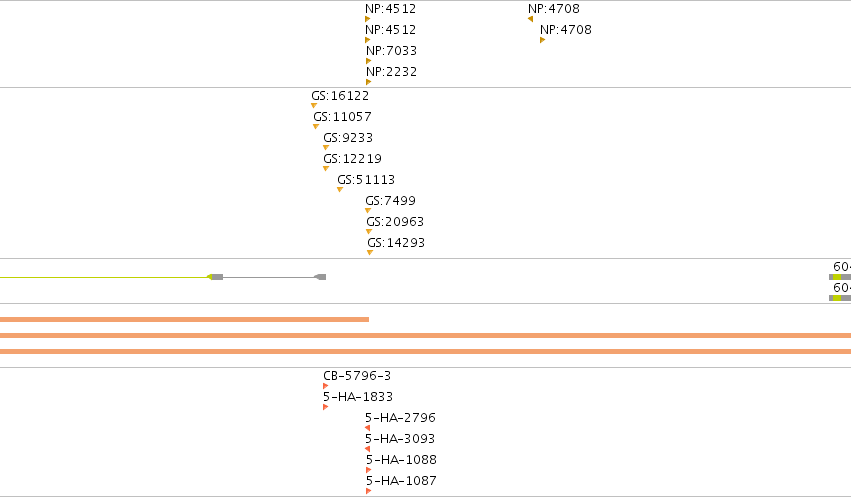
Task: Select the short orange bar ending mid-track
Action: pyautogui.click(x=185, y=320)
